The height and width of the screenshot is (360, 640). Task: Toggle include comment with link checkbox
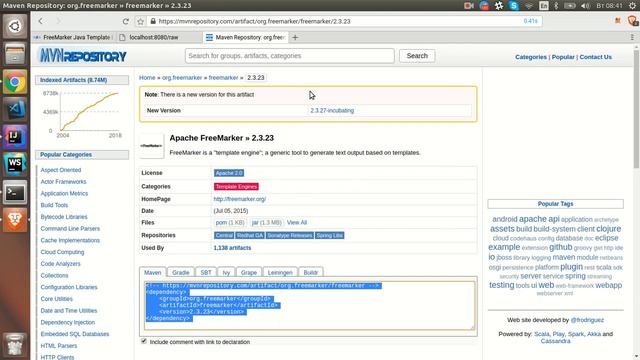(144, 341)
